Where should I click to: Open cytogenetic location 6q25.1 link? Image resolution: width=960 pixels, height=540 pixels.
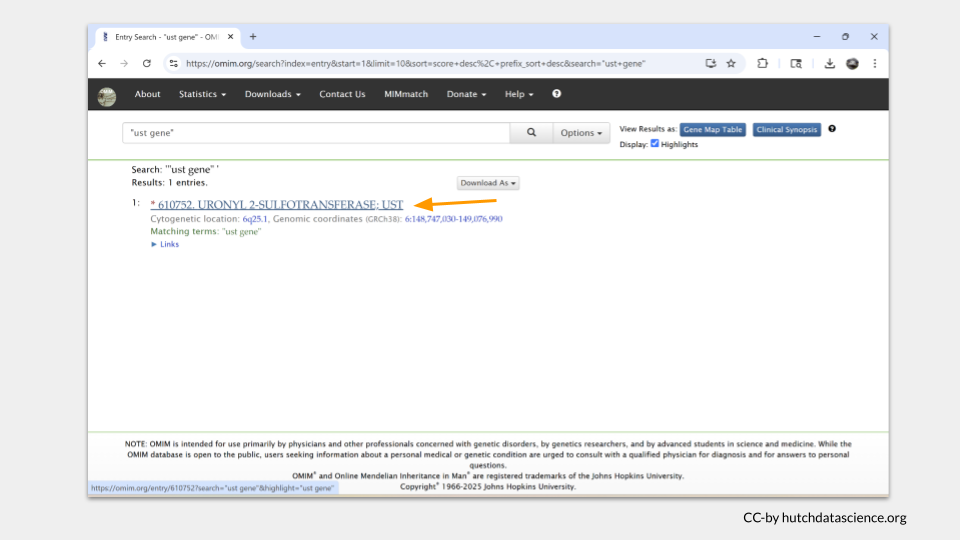click(255, 219)
